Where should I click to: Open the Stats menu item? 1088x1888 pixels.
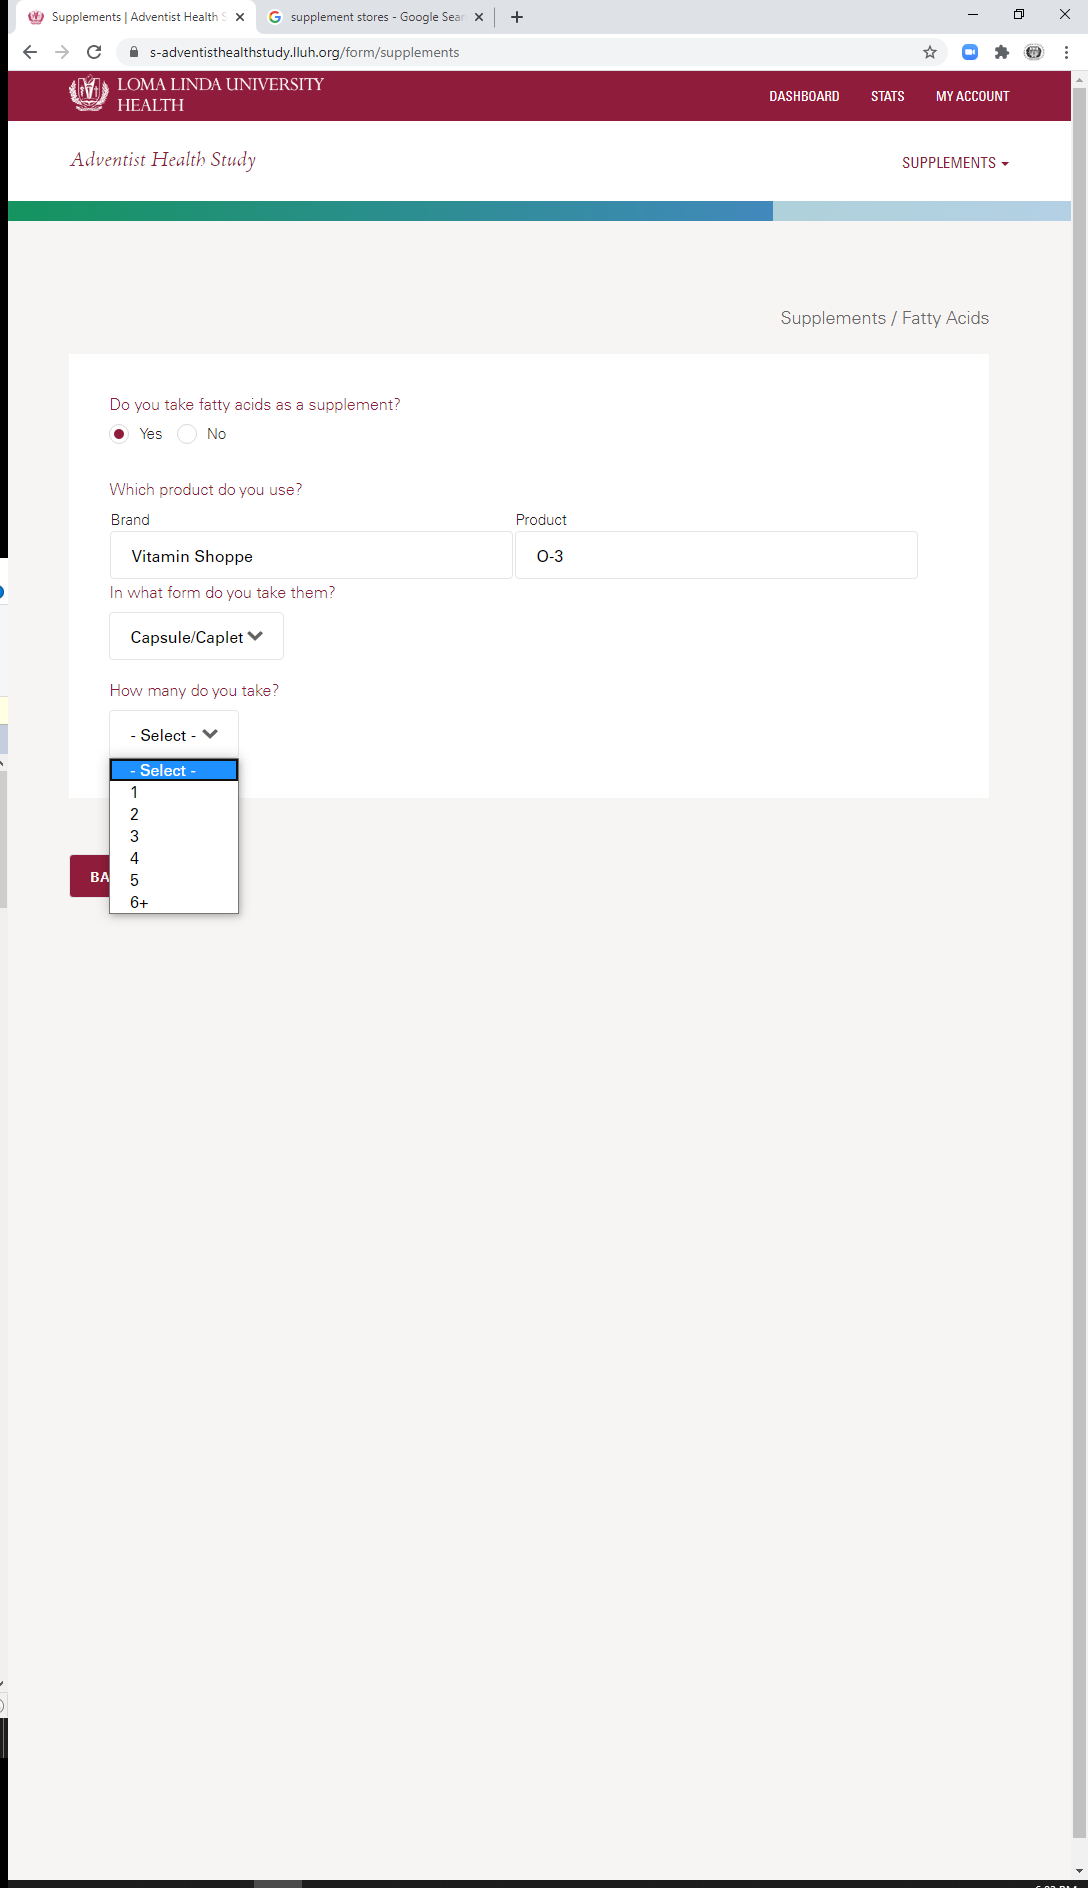pyautogui.click(x=887, y=96)
